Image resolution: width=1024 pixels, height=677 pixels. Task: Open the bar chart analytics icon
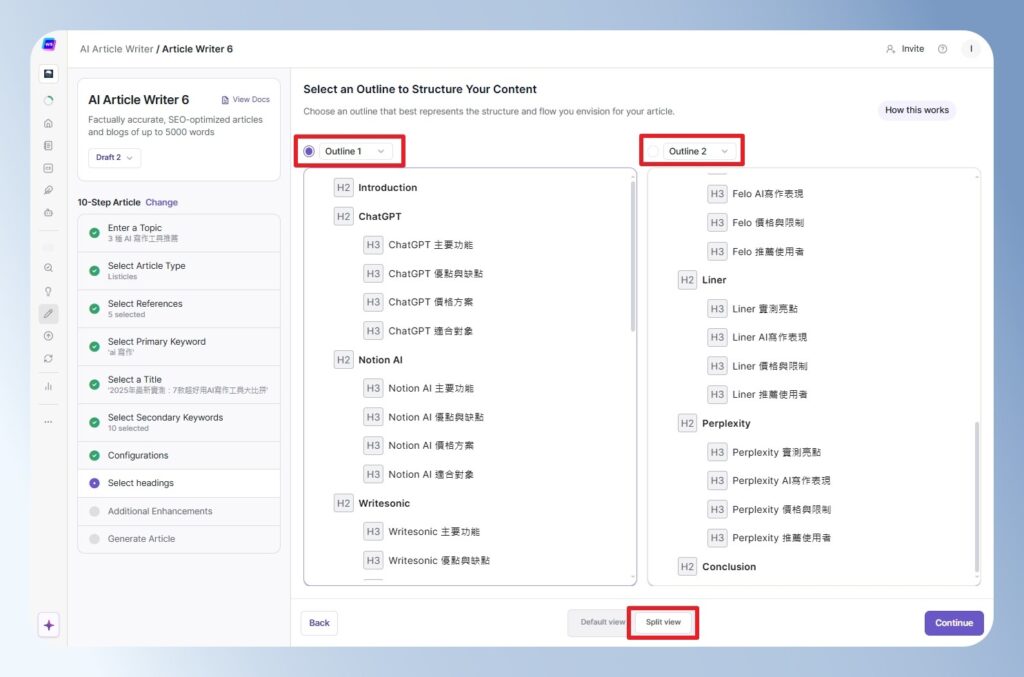[48, 386]
